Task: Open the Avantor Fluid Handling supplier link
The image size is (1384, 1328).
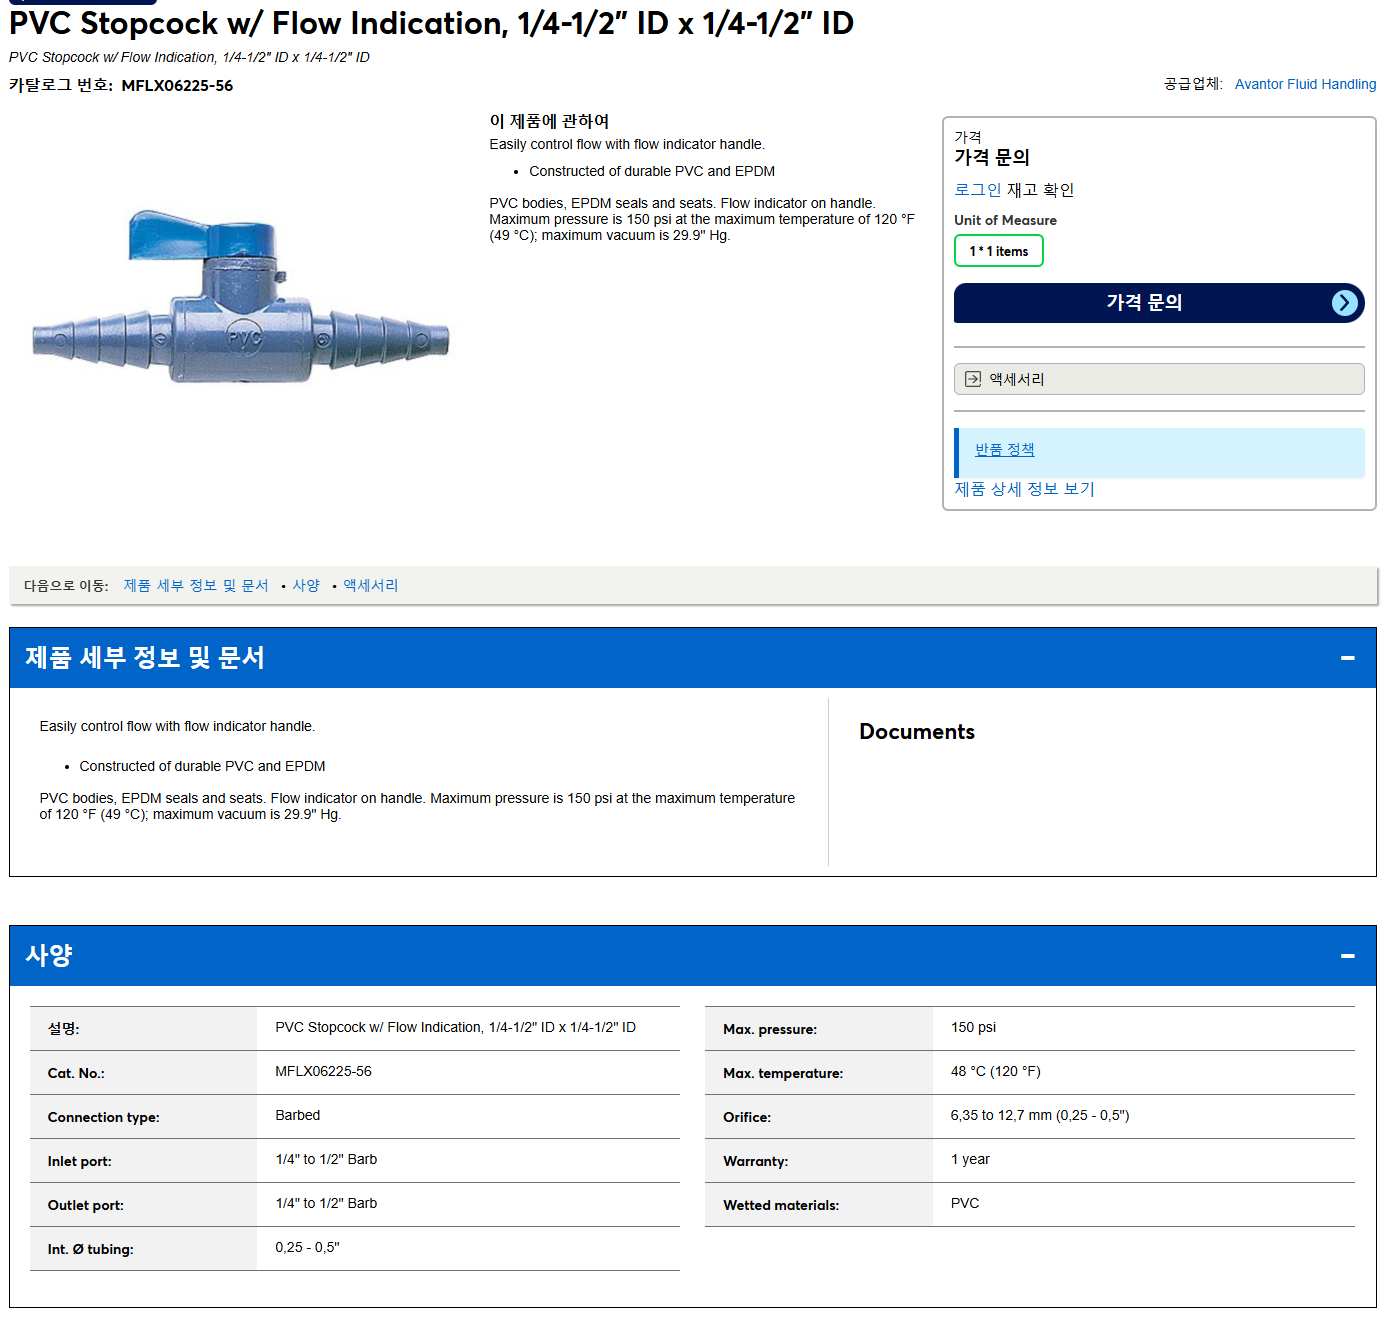Action: tap(1305, 84)
